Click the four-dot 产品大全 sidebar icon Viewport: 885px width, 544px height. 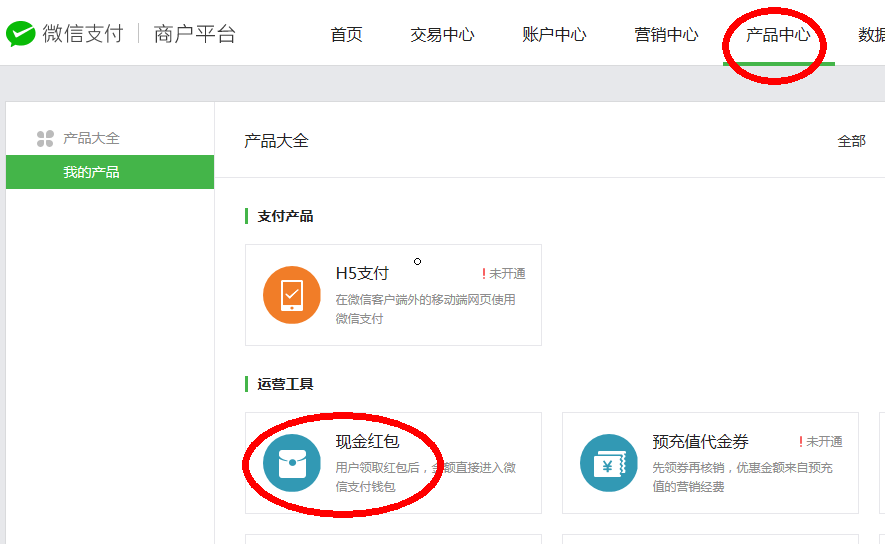click(45, 139)
